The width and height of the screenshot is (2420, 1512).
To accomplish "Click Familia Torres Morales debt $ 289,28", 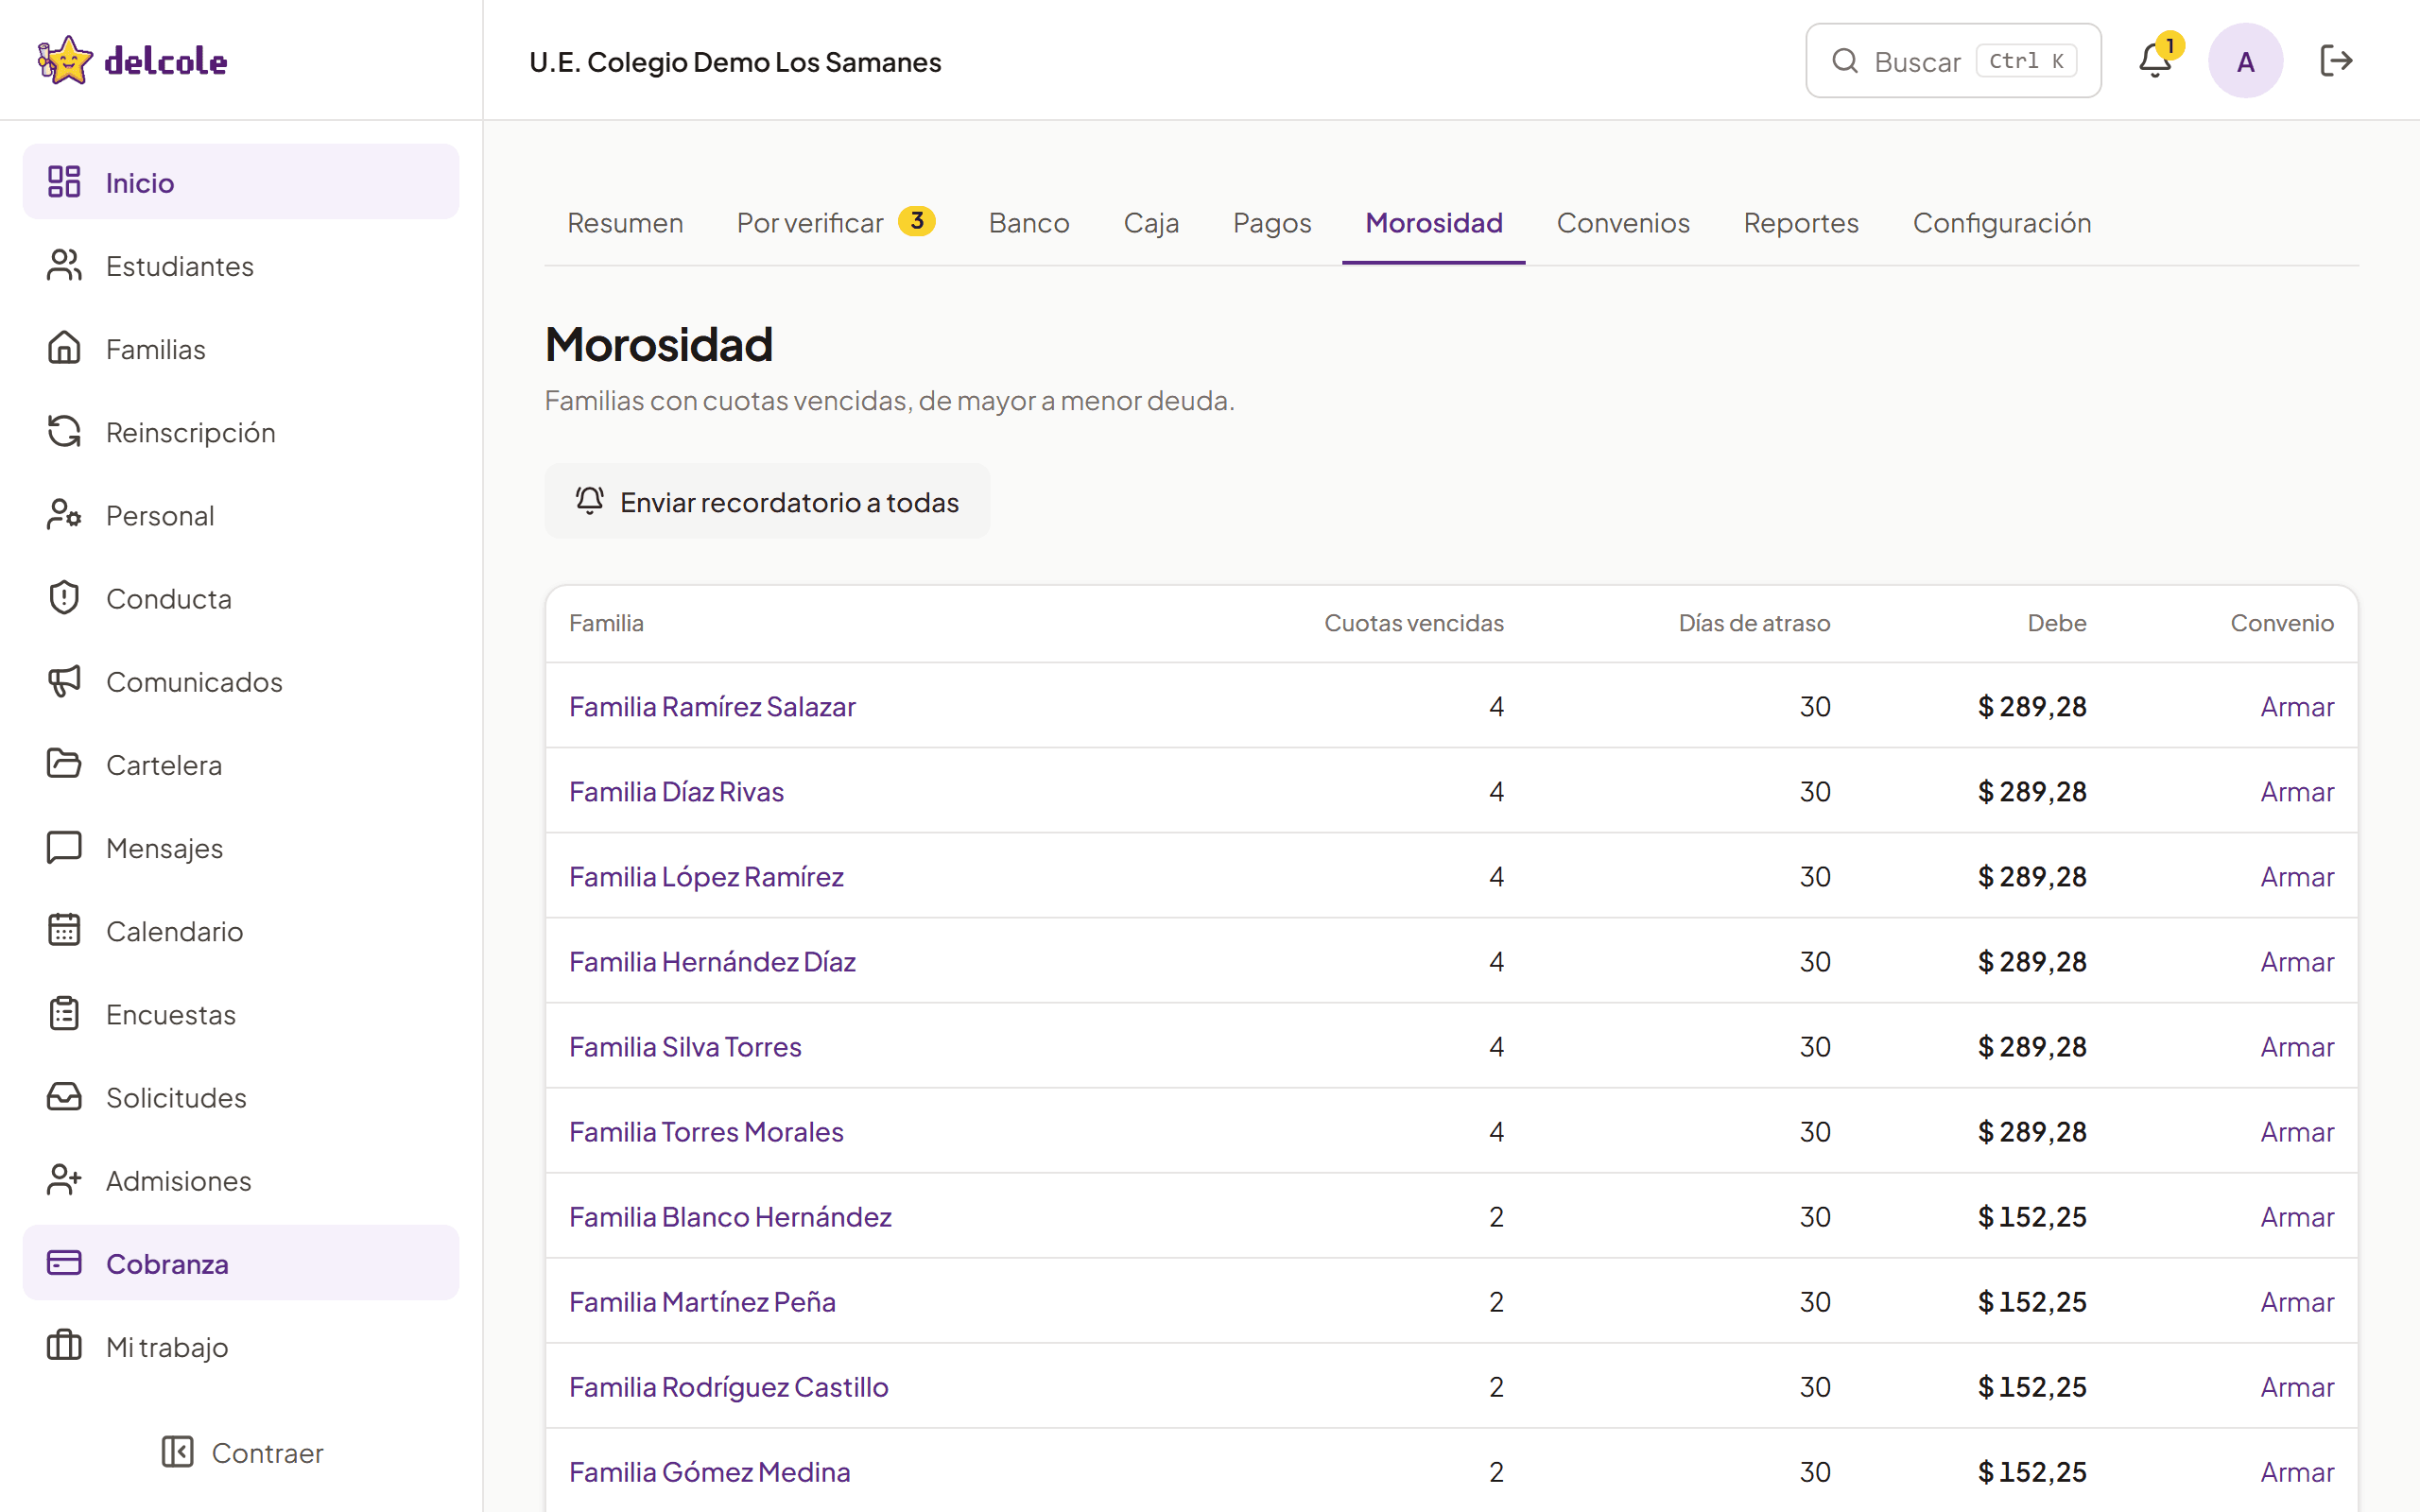I will [x=2032, y=1131].
